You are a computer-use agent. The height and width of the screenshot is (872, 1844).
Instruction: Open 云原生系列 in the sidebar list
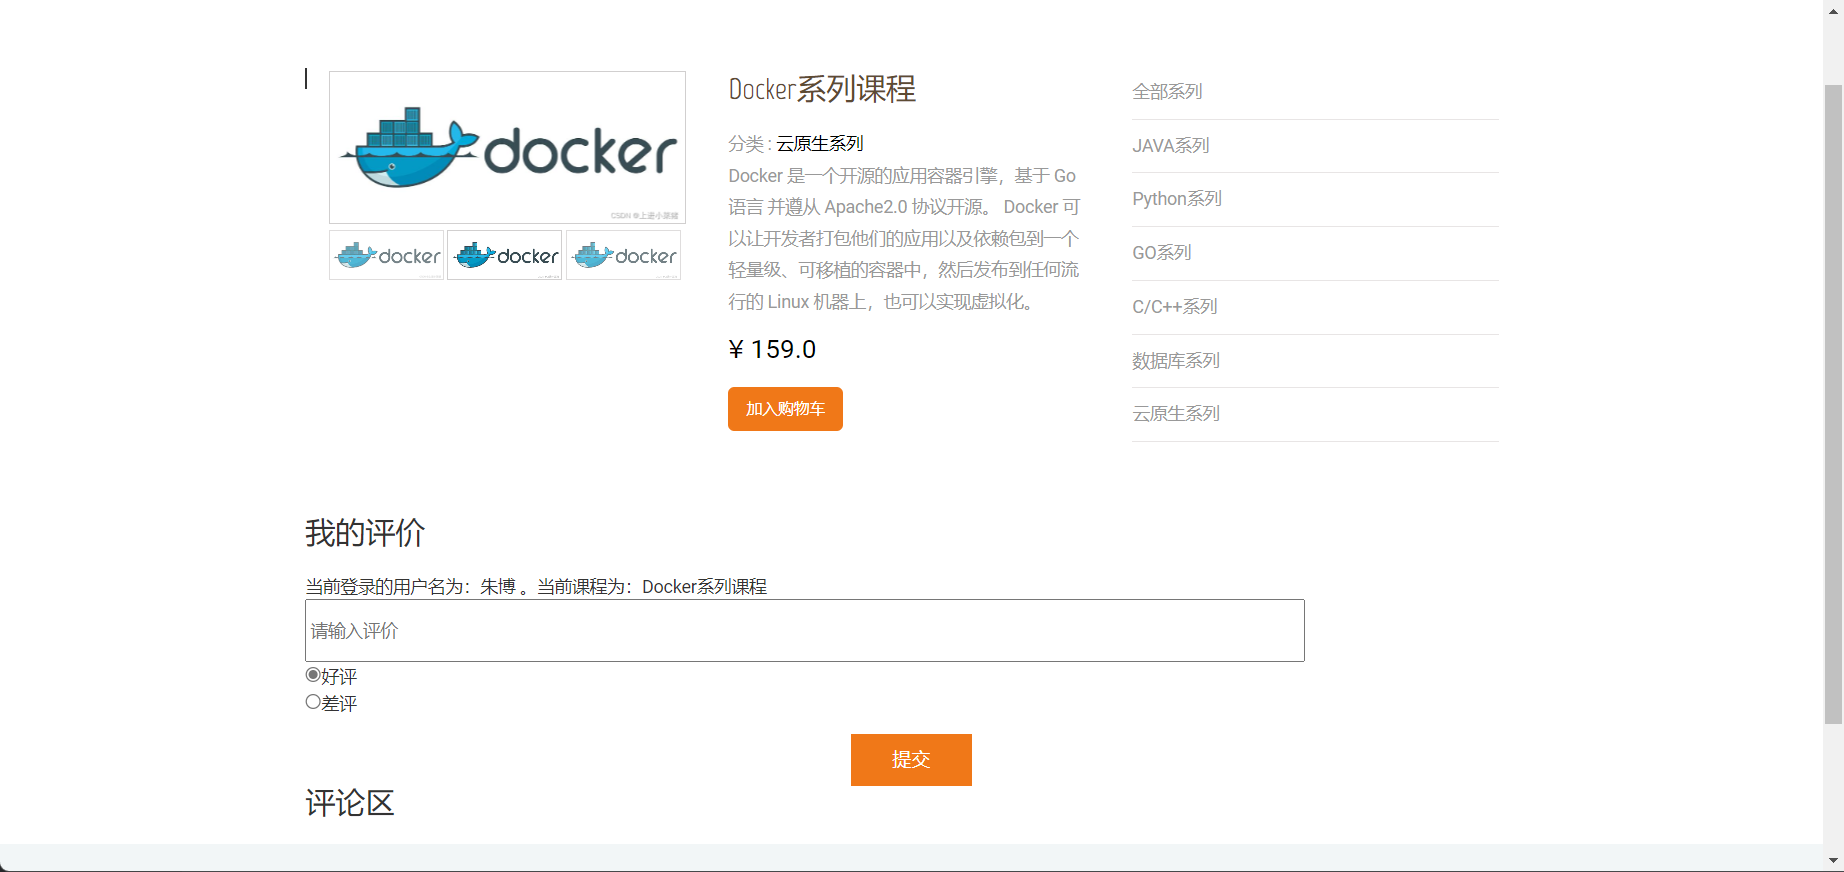1176,414
